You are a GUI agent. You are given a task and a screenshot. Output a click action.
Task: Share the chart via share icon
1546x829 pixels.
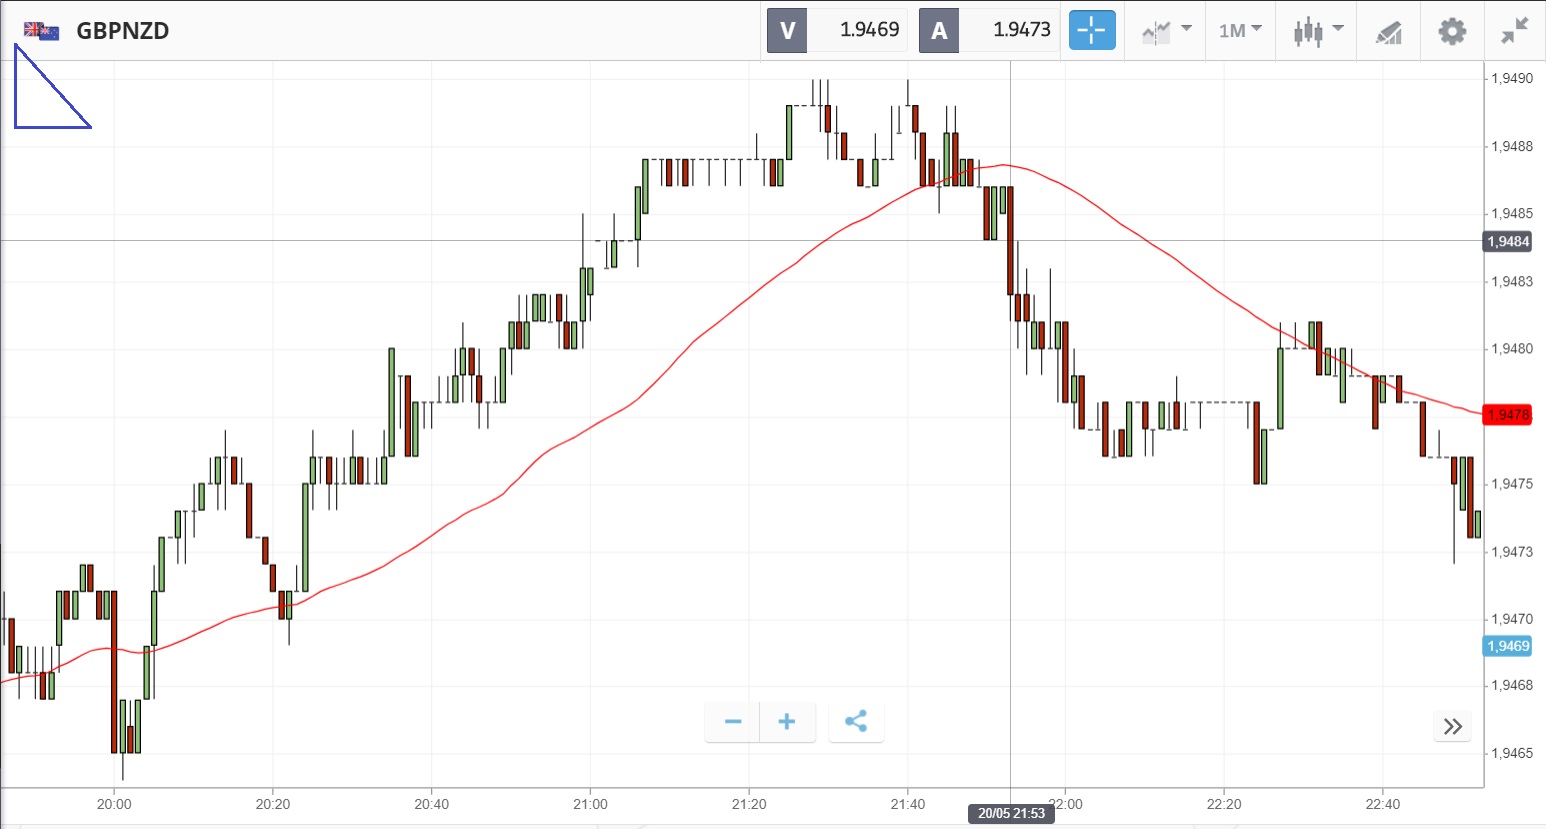(x=856, y=722)
